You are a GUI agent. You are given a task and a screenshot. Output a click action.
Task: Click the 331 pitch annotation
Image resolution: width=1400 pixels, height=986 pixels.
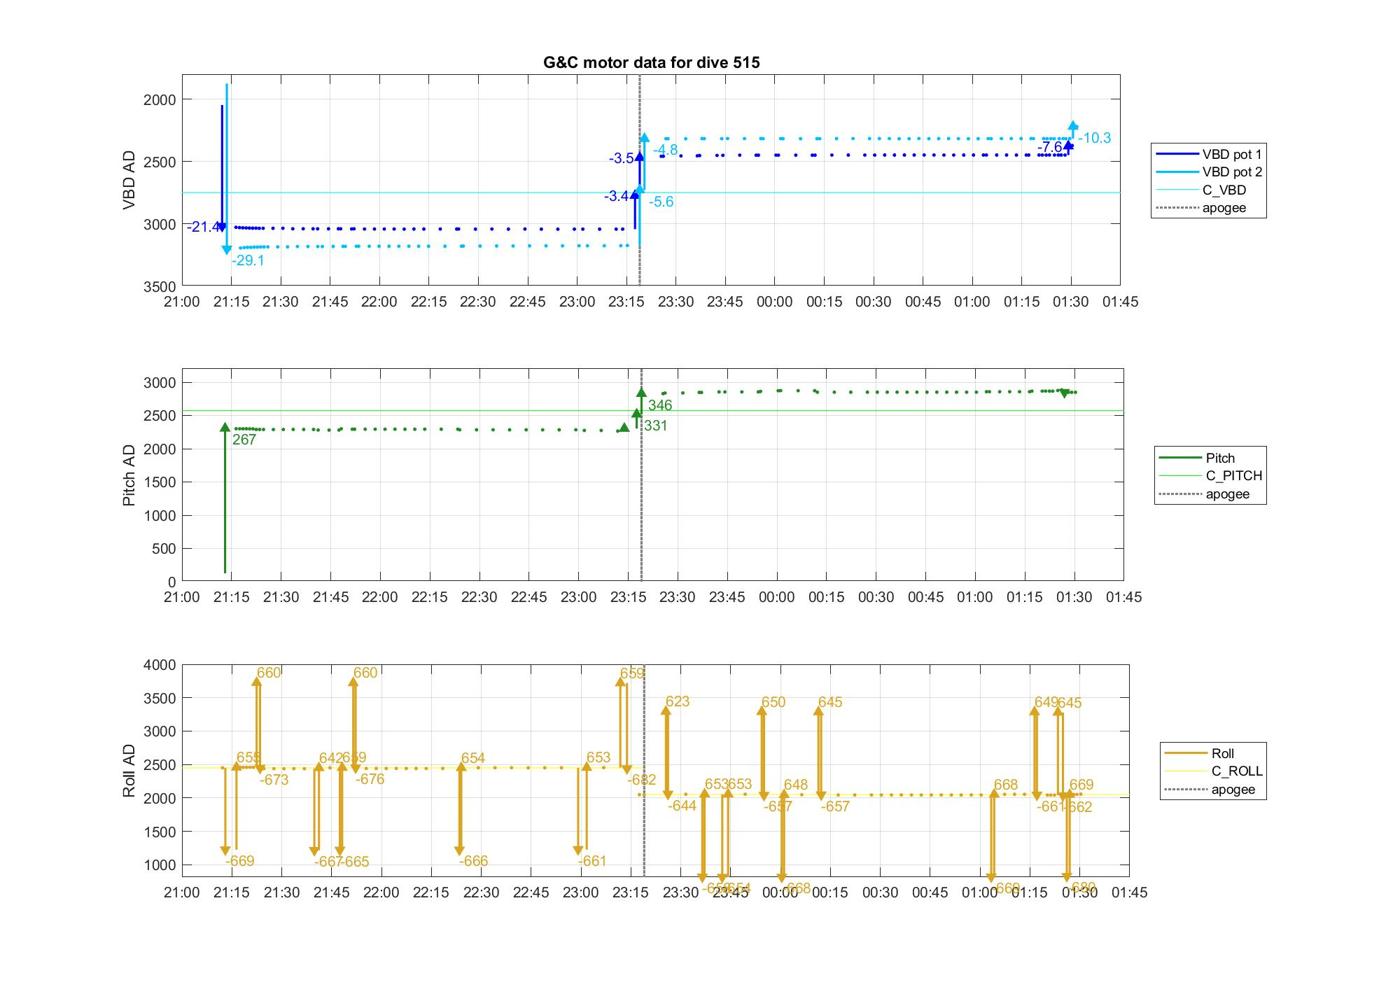pos(655,425)
